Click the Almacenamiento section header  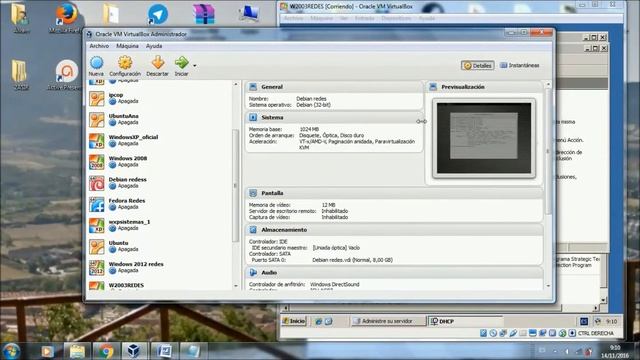tap(394, 230)
